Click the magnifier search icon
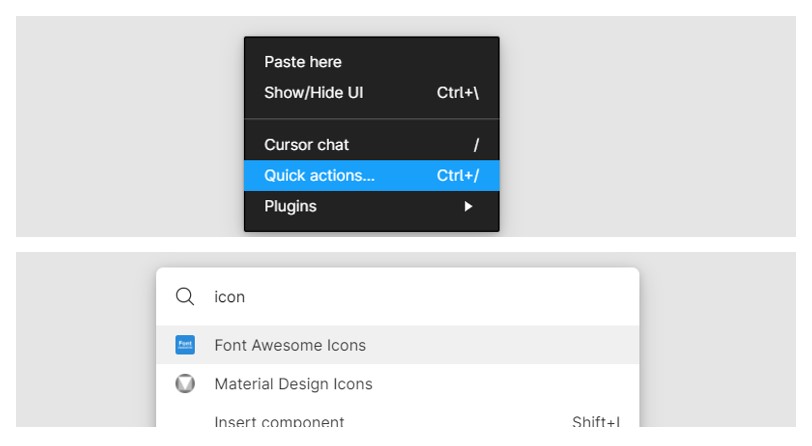The width and height of the screenshot is (812, 446). point(185,297)
